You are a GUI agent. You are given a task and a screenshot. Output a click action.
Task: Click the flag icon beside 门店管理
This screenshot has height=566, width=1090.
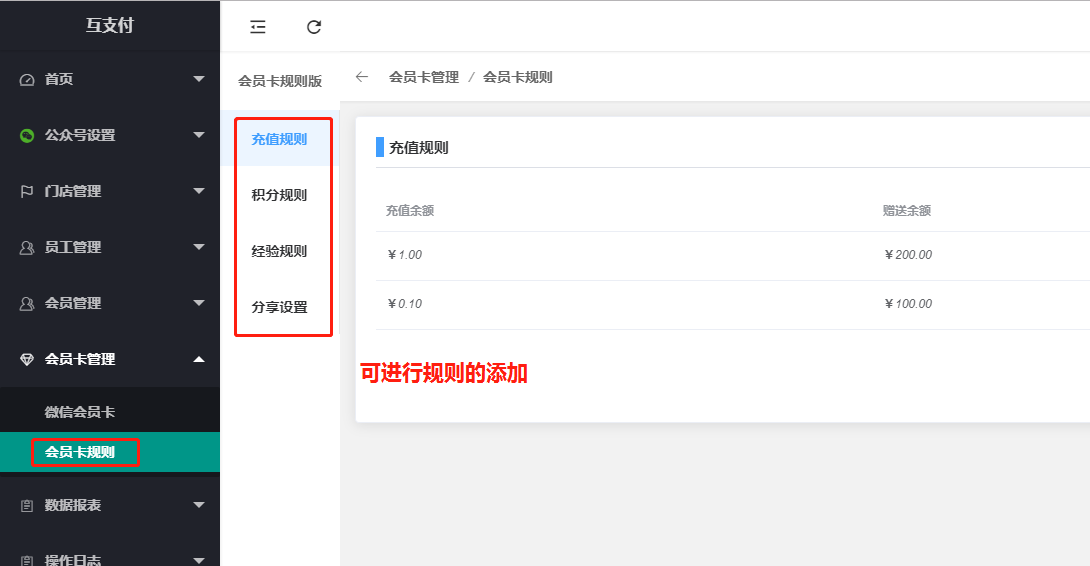[27, 191]
